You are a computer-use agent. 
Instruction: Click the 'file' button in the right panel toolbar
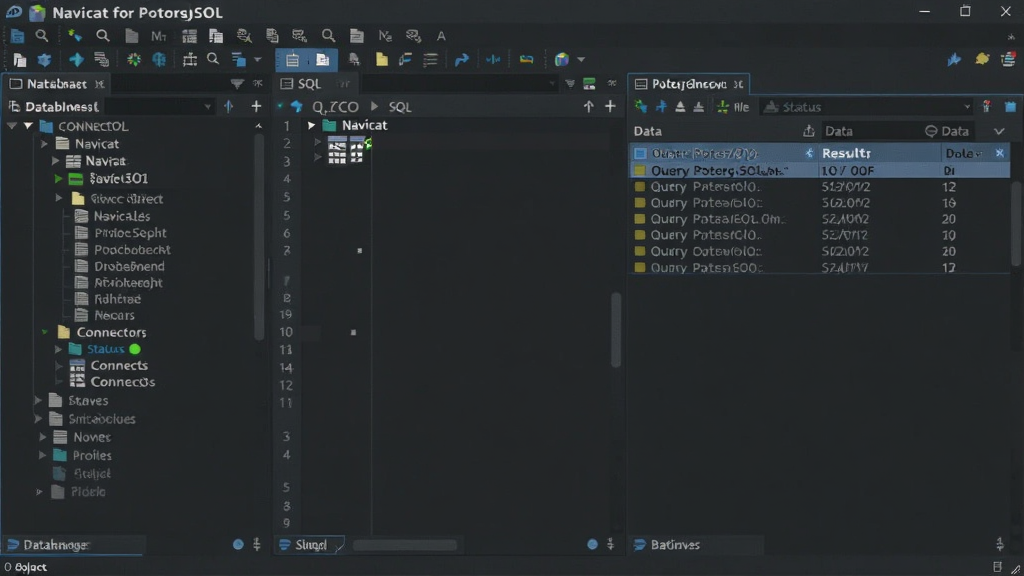(733, 107)
